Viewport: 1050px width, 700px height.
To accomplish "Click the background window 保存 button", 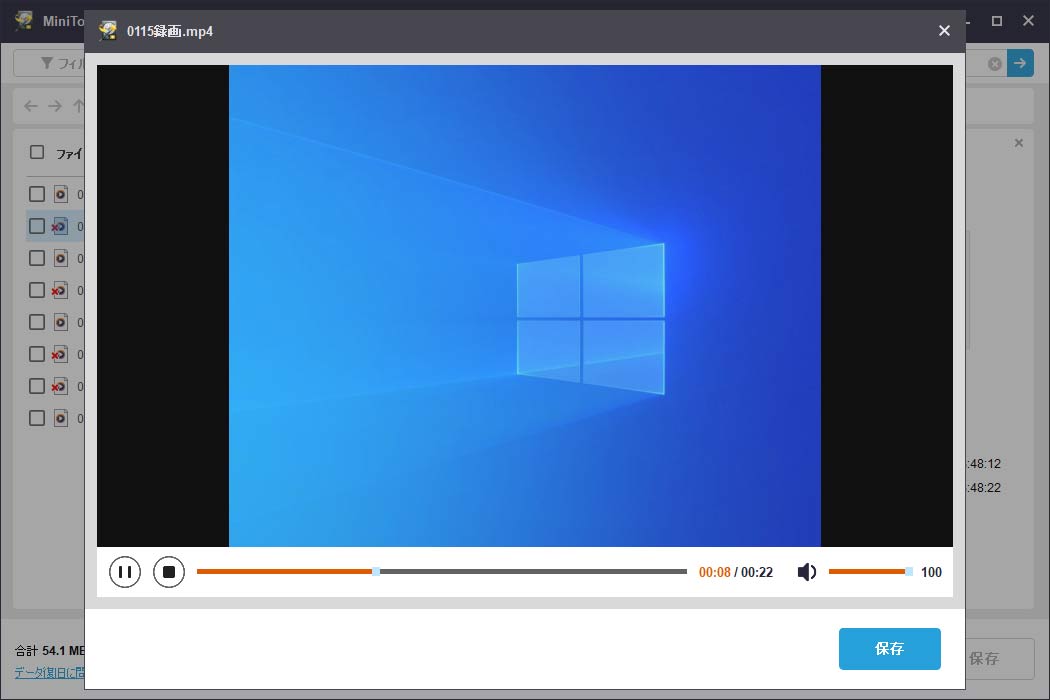I will pyautogui.click(x=993, y=658).
